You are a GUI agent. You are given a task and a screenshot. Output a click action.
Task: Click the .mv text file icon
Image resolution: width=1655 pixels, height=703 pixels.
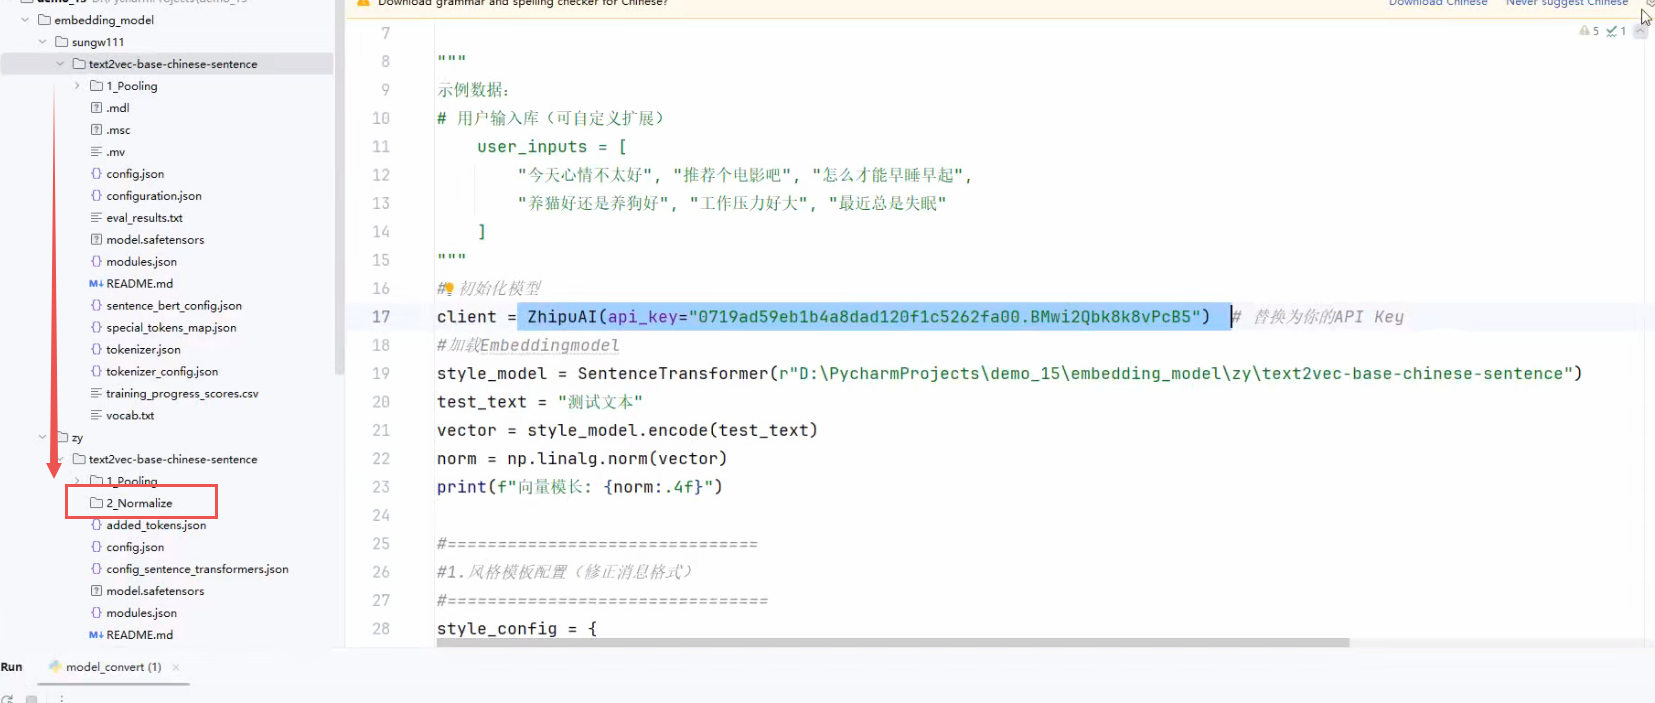click(x=96, y=152)
